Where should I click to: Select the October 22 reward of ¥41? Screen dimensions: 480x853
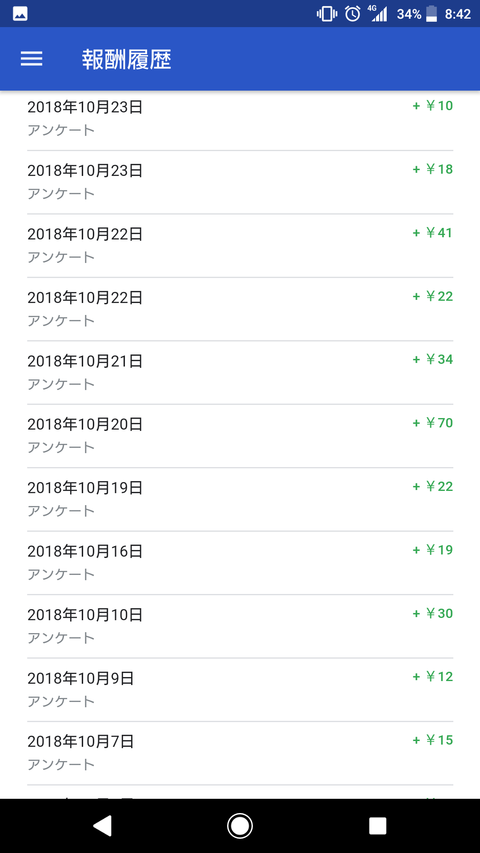240,246
